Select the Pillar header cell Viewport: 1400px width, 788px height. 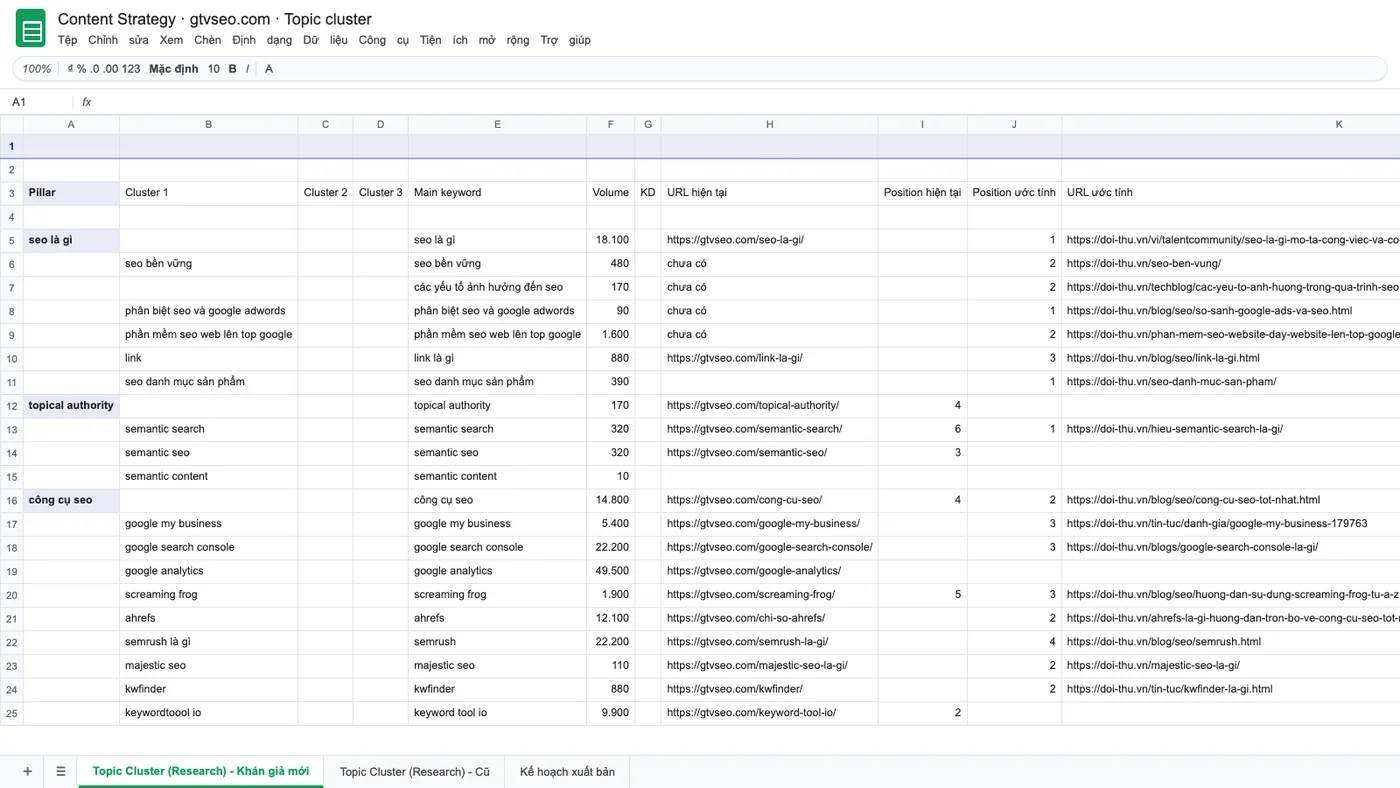coord(71,193)
